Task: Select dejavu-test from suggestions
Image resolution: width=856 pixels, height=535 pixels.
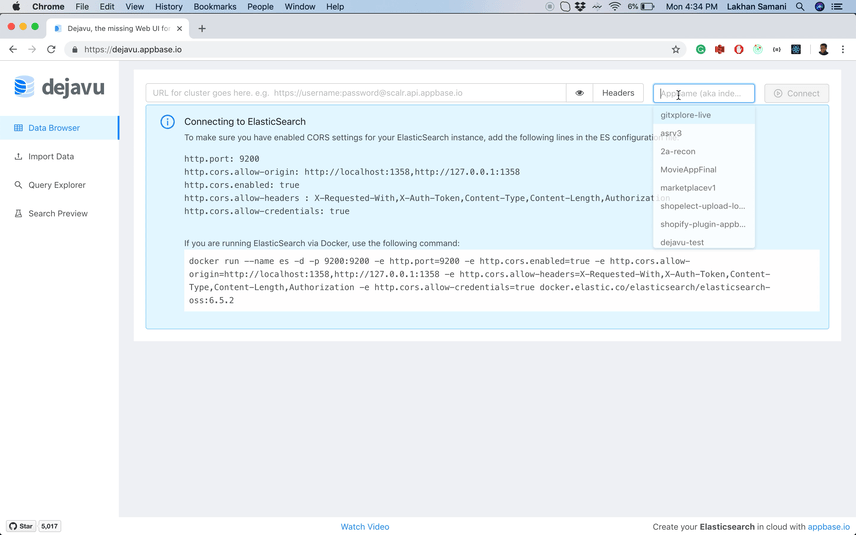Action: pyautogui.click(x=704, y=242)
